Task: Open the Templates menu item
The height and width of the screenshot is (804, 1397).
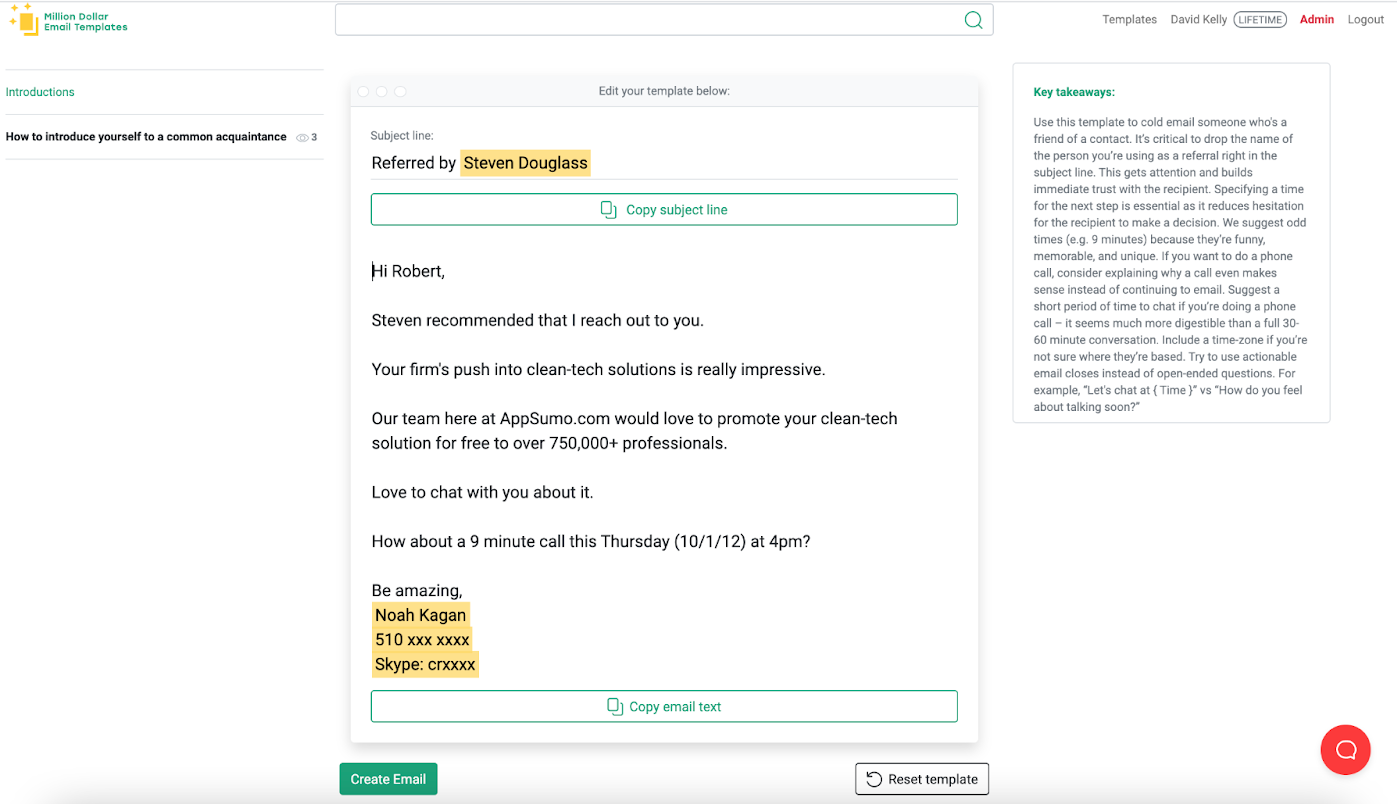Action: 1129,20
